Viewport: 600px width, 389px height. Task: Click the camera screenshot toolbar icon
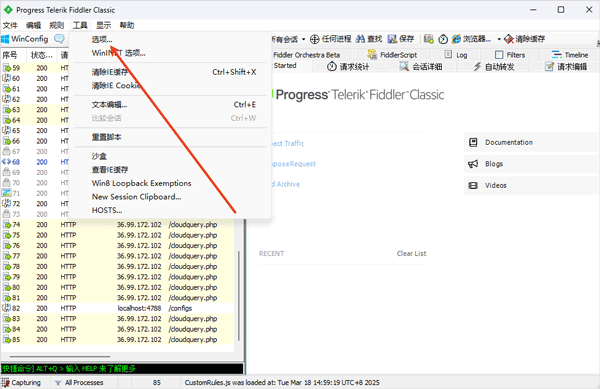429,39
